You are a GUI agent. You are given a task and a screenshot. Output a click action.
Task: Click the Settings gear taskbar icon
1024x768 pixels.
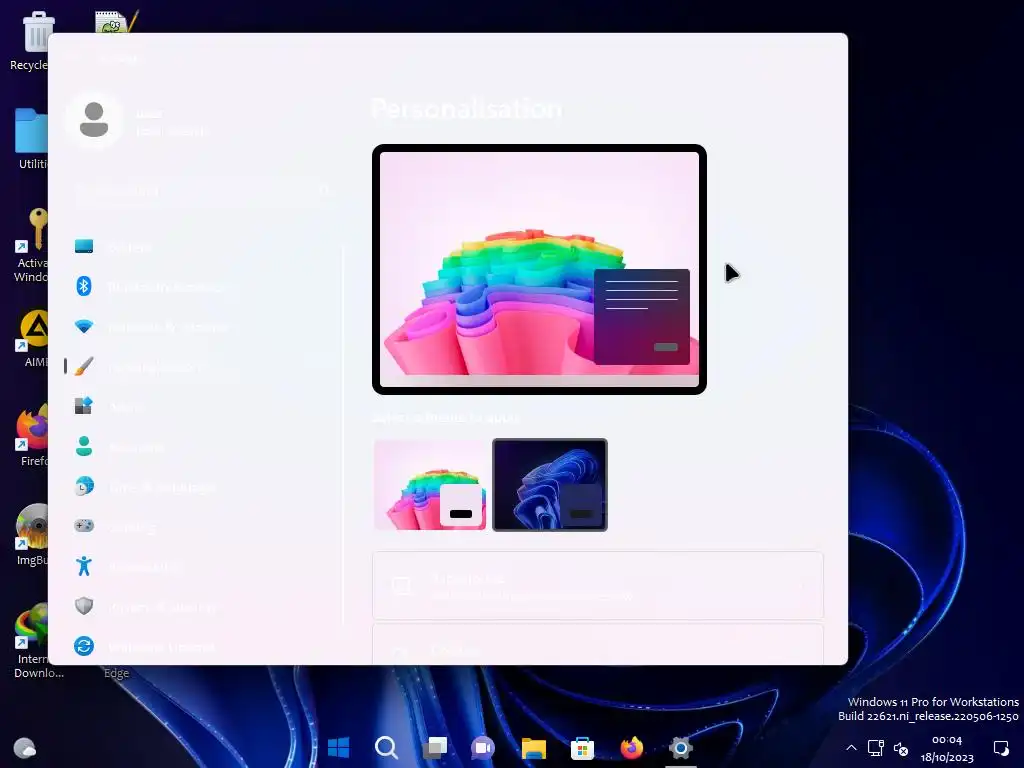pyautogui.click(x=680, y=747)
